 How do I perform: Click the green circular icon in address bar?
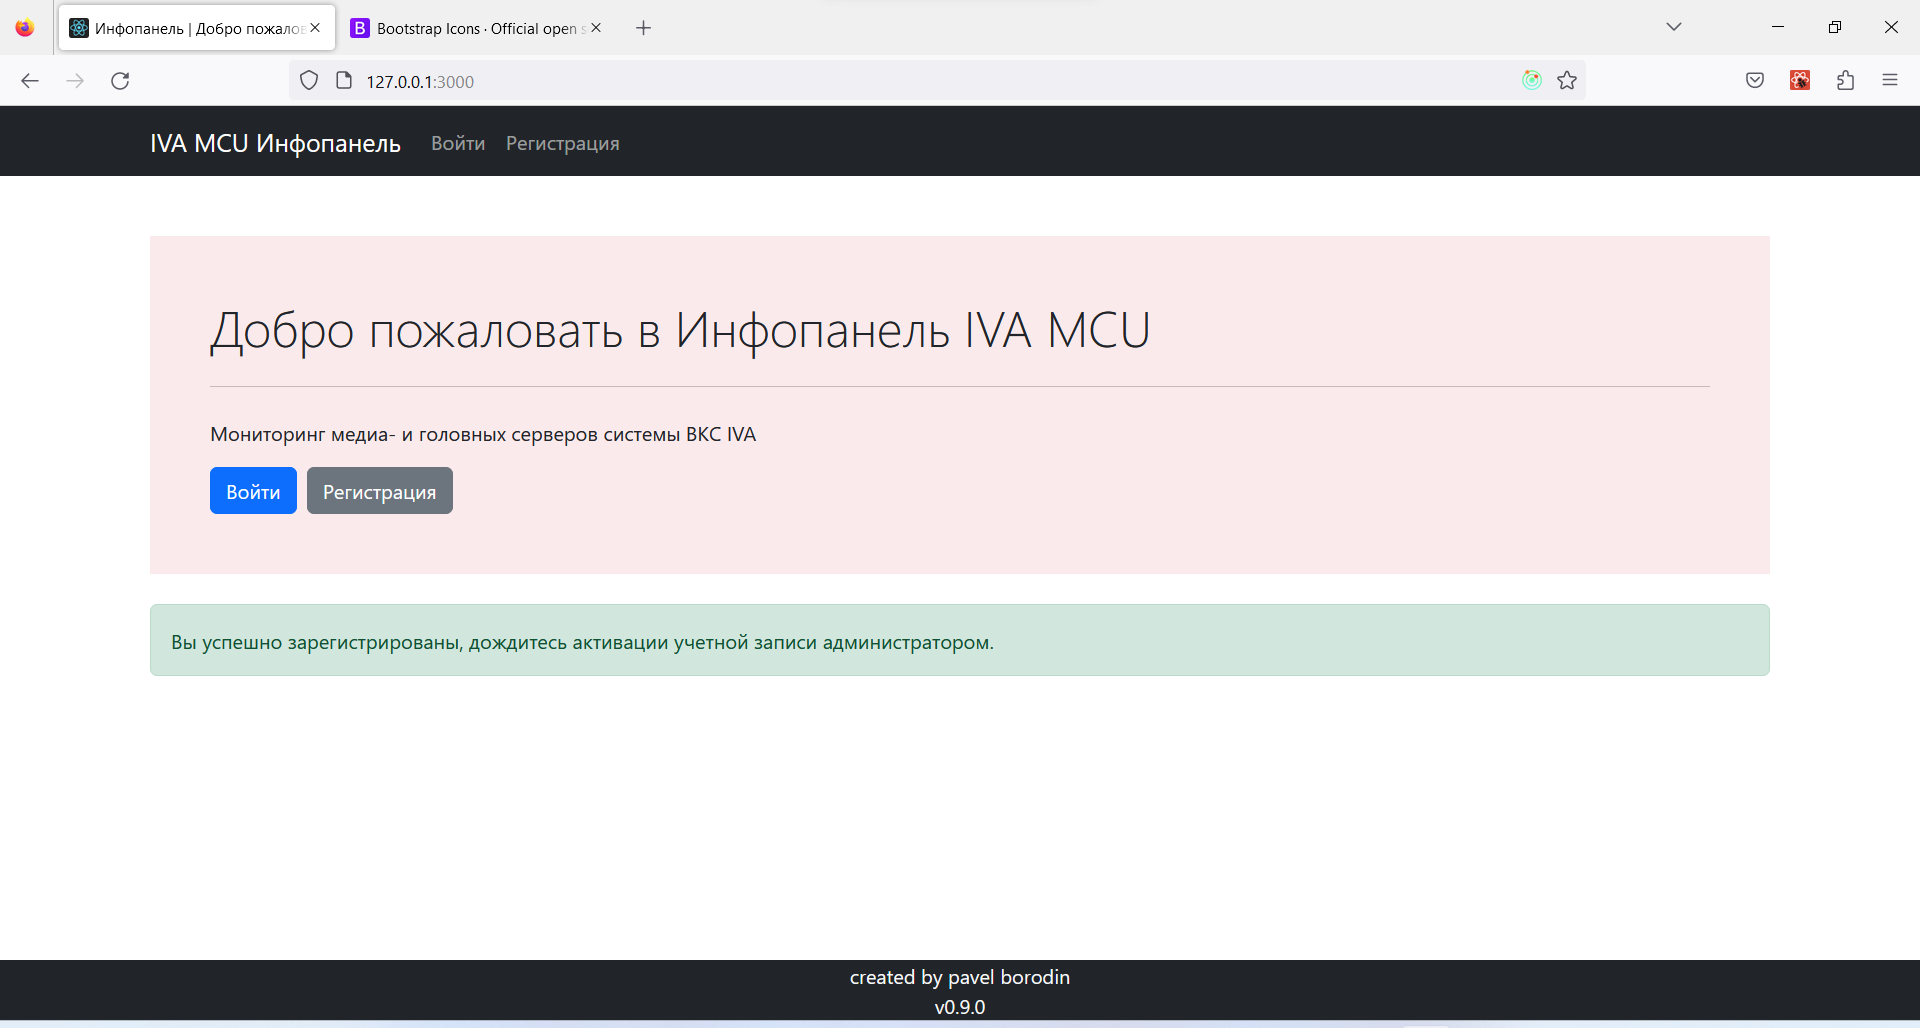coord(1532,80)
